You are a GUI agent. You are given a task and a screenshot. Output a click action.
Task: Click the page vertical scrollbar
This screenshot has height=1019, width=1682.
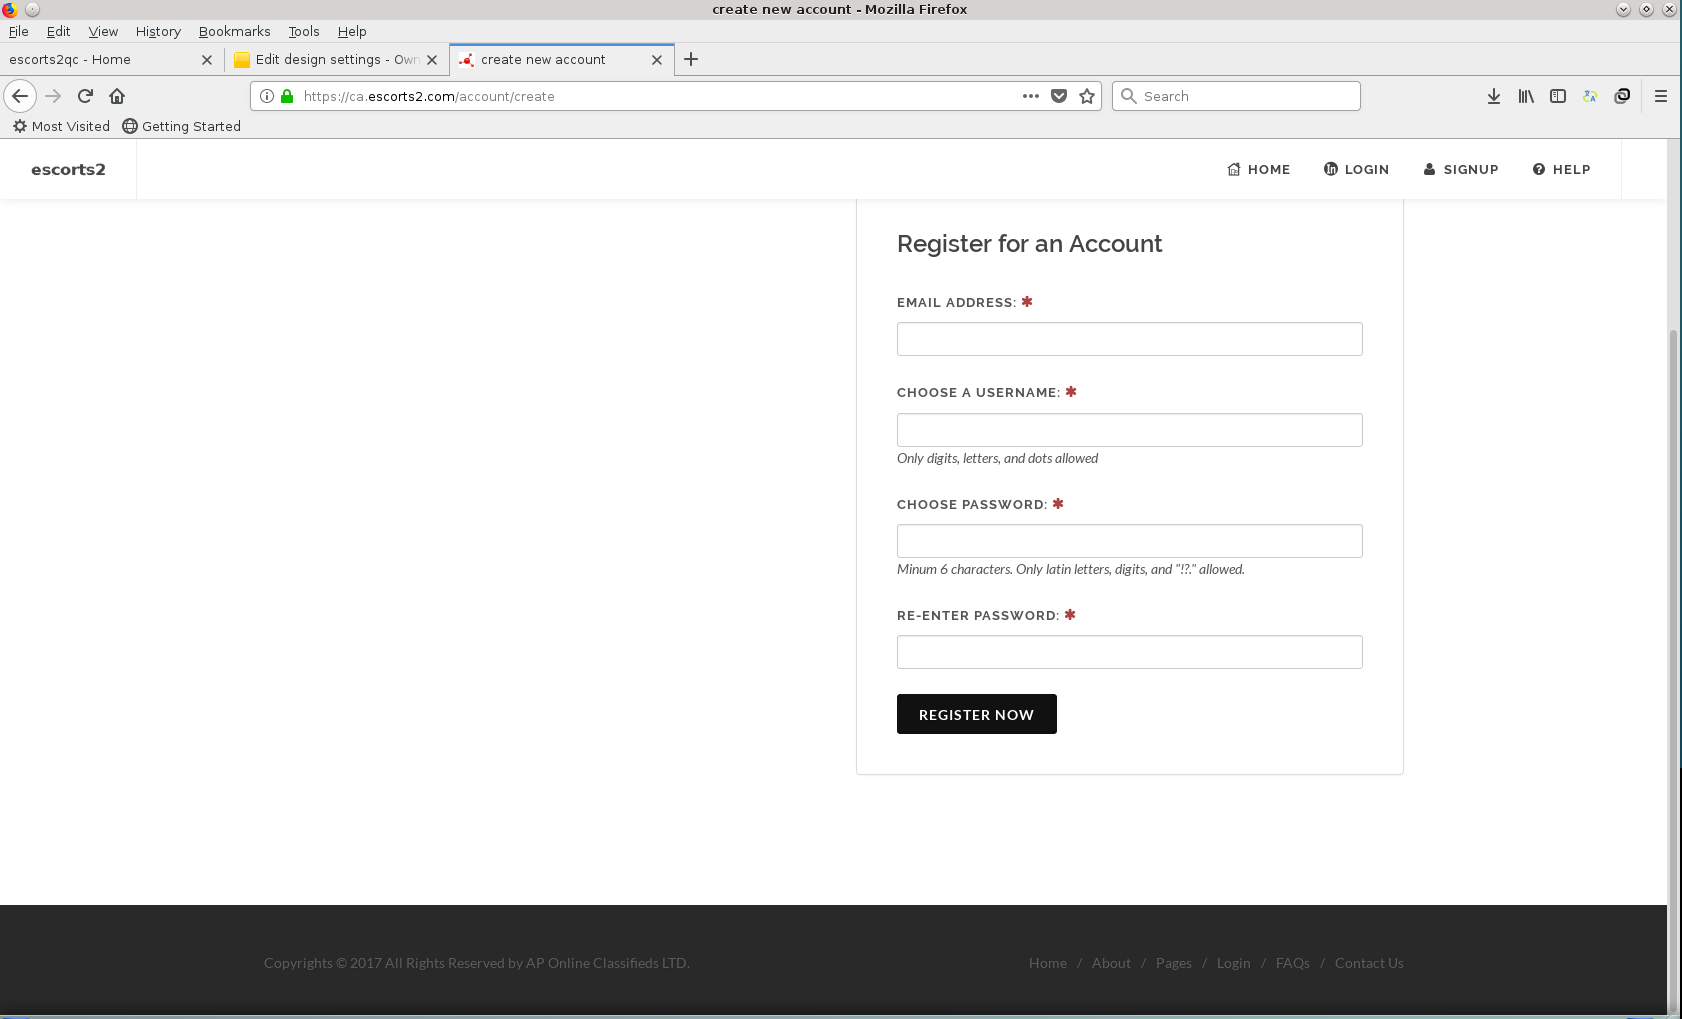1674,670
